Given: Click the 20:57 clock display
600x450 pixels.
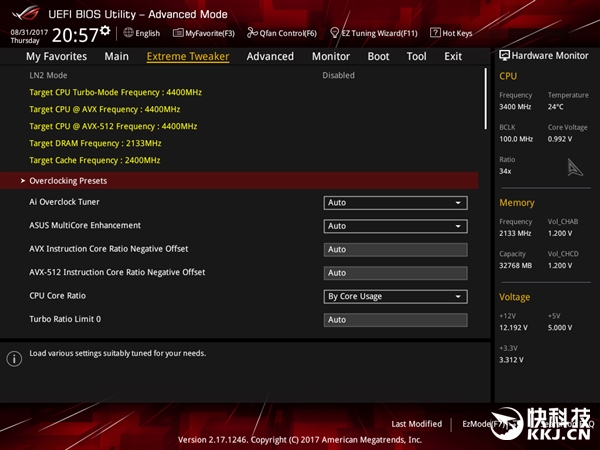Looking at the screenshot, I should tap(75, 35).
